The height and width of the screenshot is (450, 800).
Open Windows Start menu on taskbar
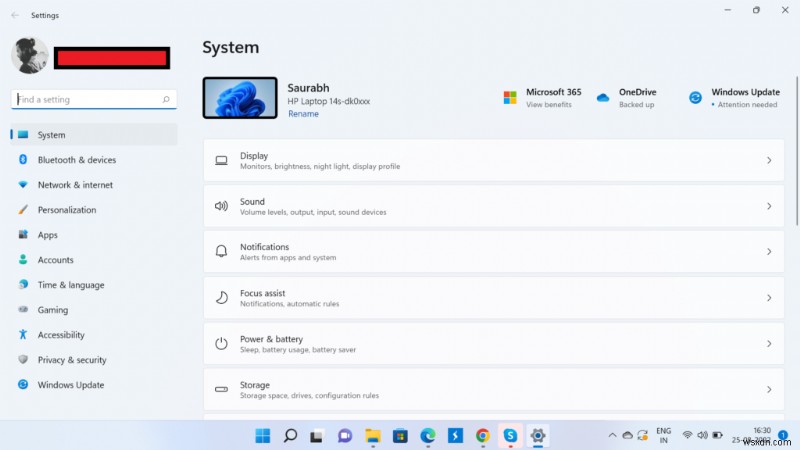(263, 436)
